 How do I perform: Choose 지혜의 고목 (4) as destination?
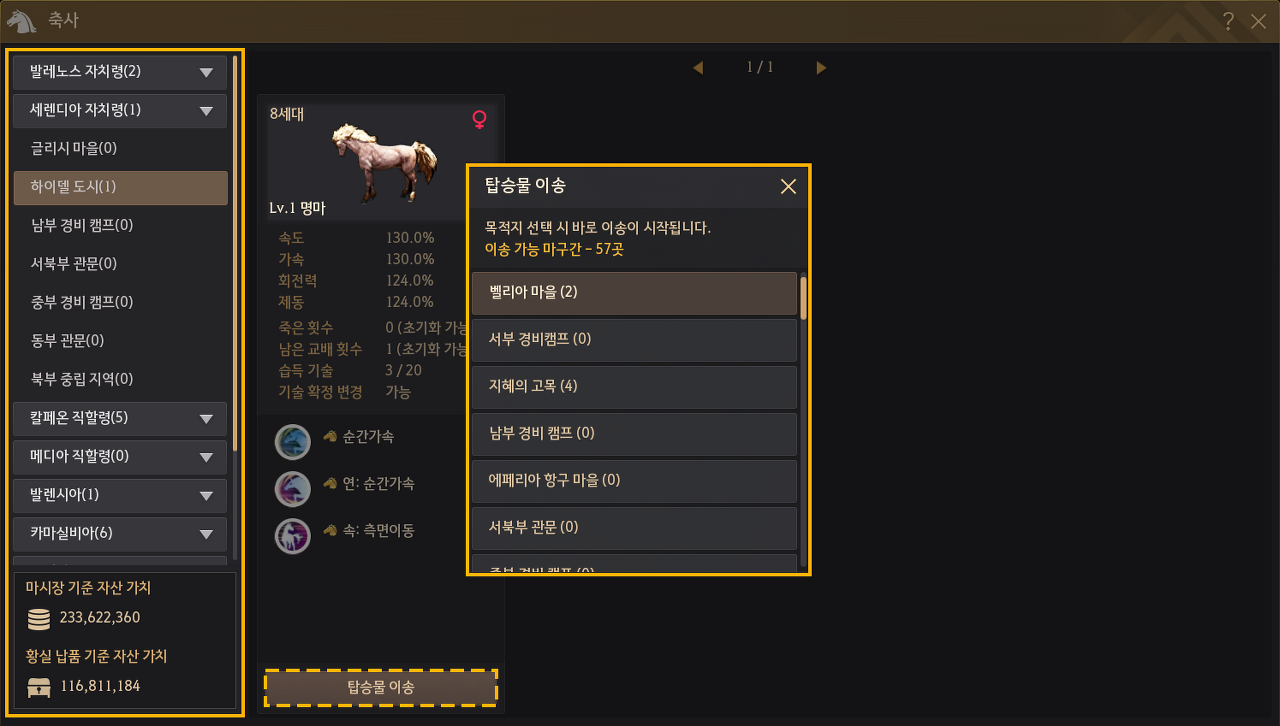(x=634, y=387)
